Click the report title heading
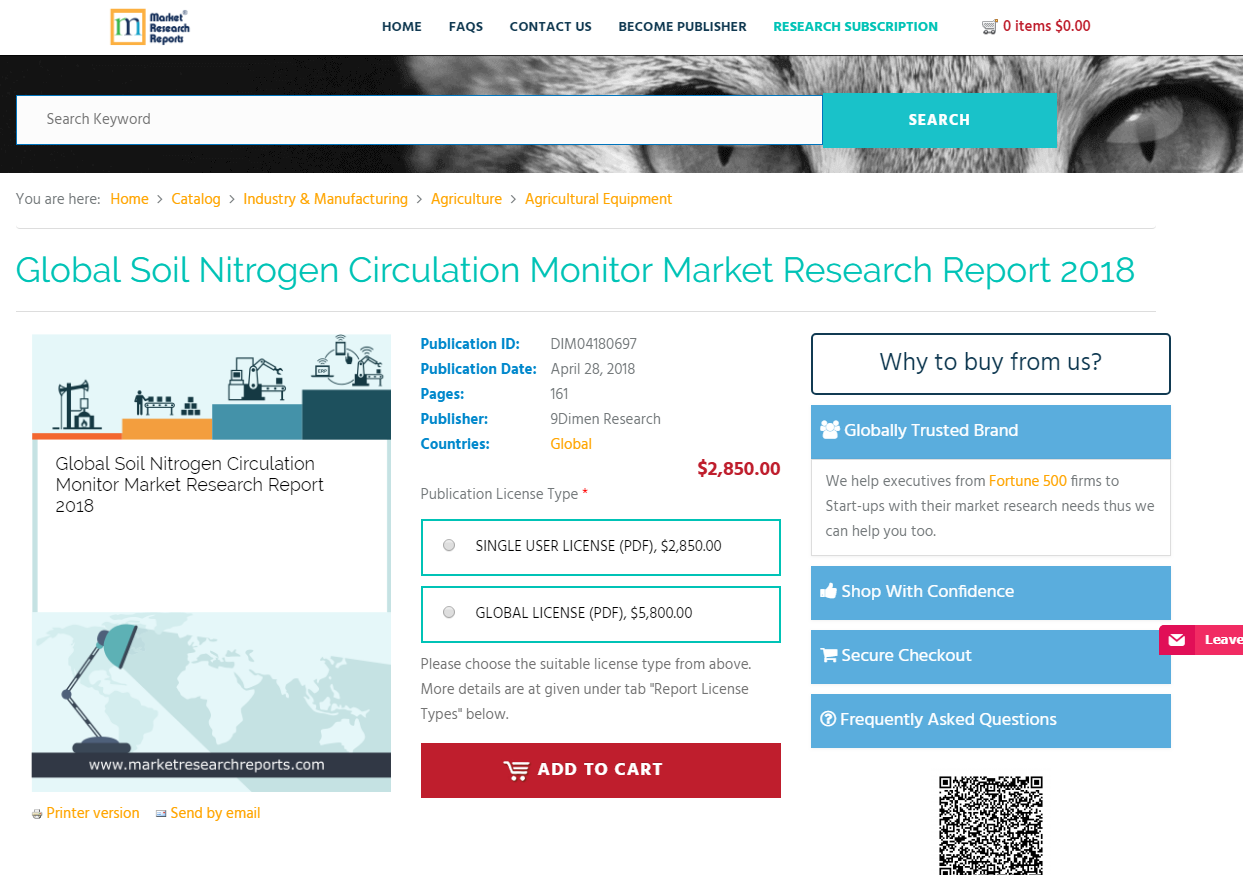This screenshot has width=1243, height=875. (575, 270)
